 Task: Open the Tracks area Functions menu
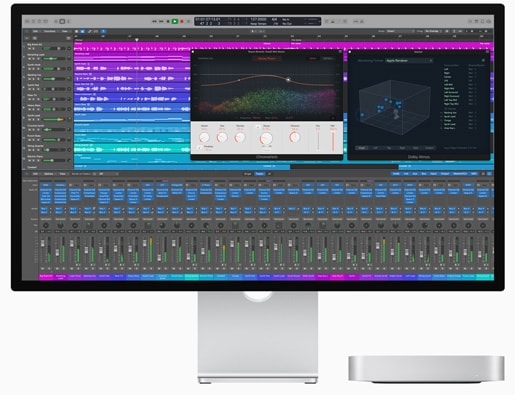[x=50, y=31]
